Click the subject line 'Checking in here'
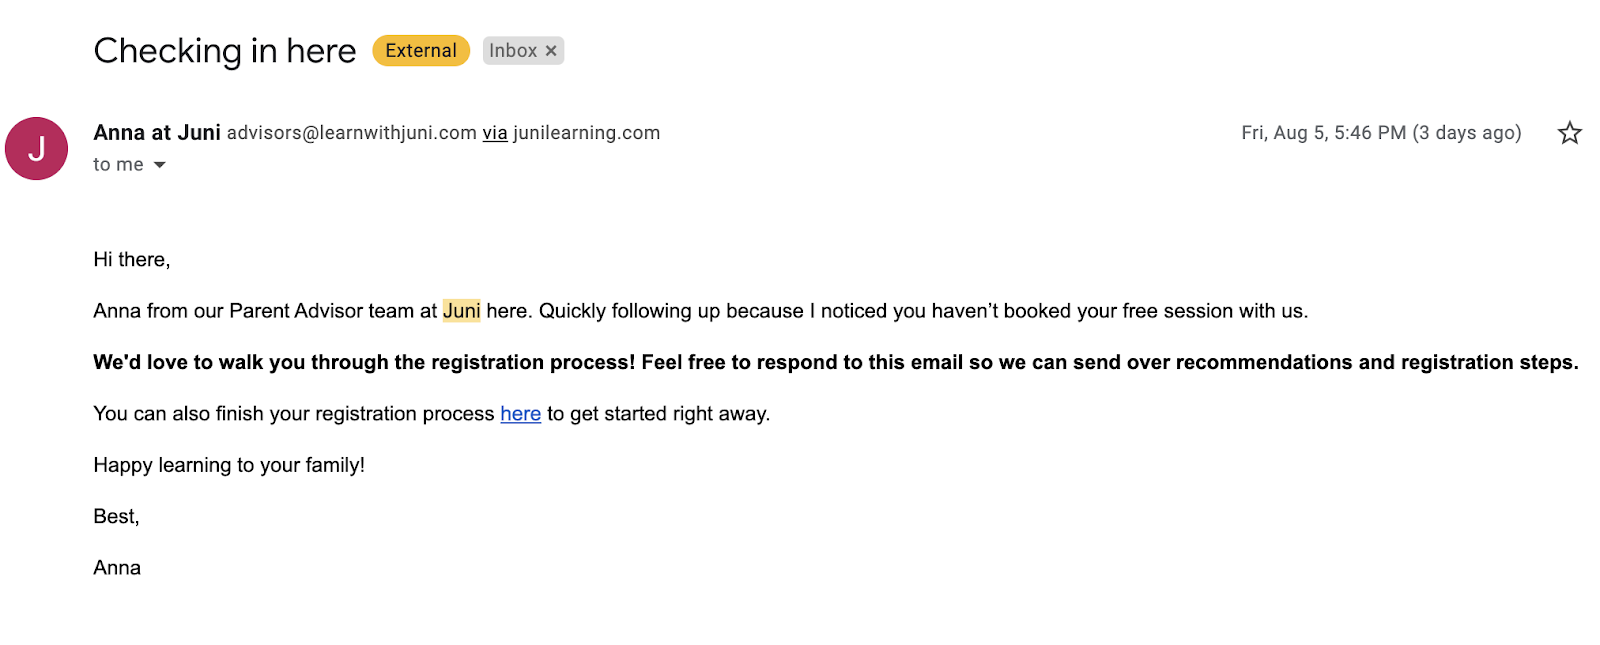The image size is (1600, 645). (x=225, y=51)
